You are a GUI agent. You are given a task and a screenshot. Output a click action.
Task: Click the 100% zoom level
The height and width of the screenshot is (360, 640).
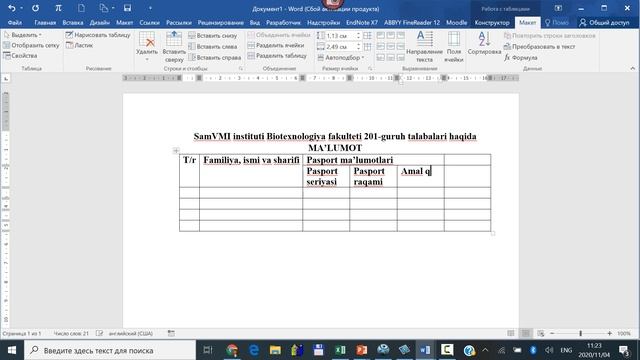(624, 333)
